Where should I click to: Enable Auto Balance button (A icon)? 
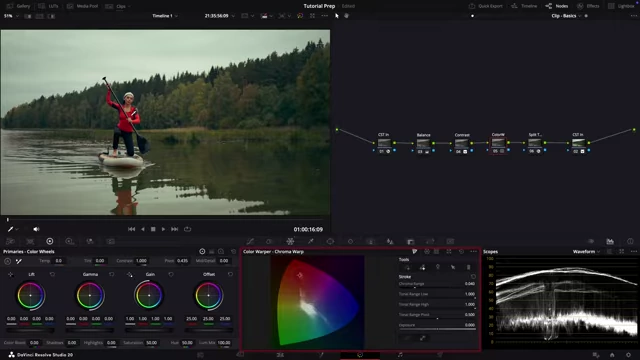click(x=8, y=261)
